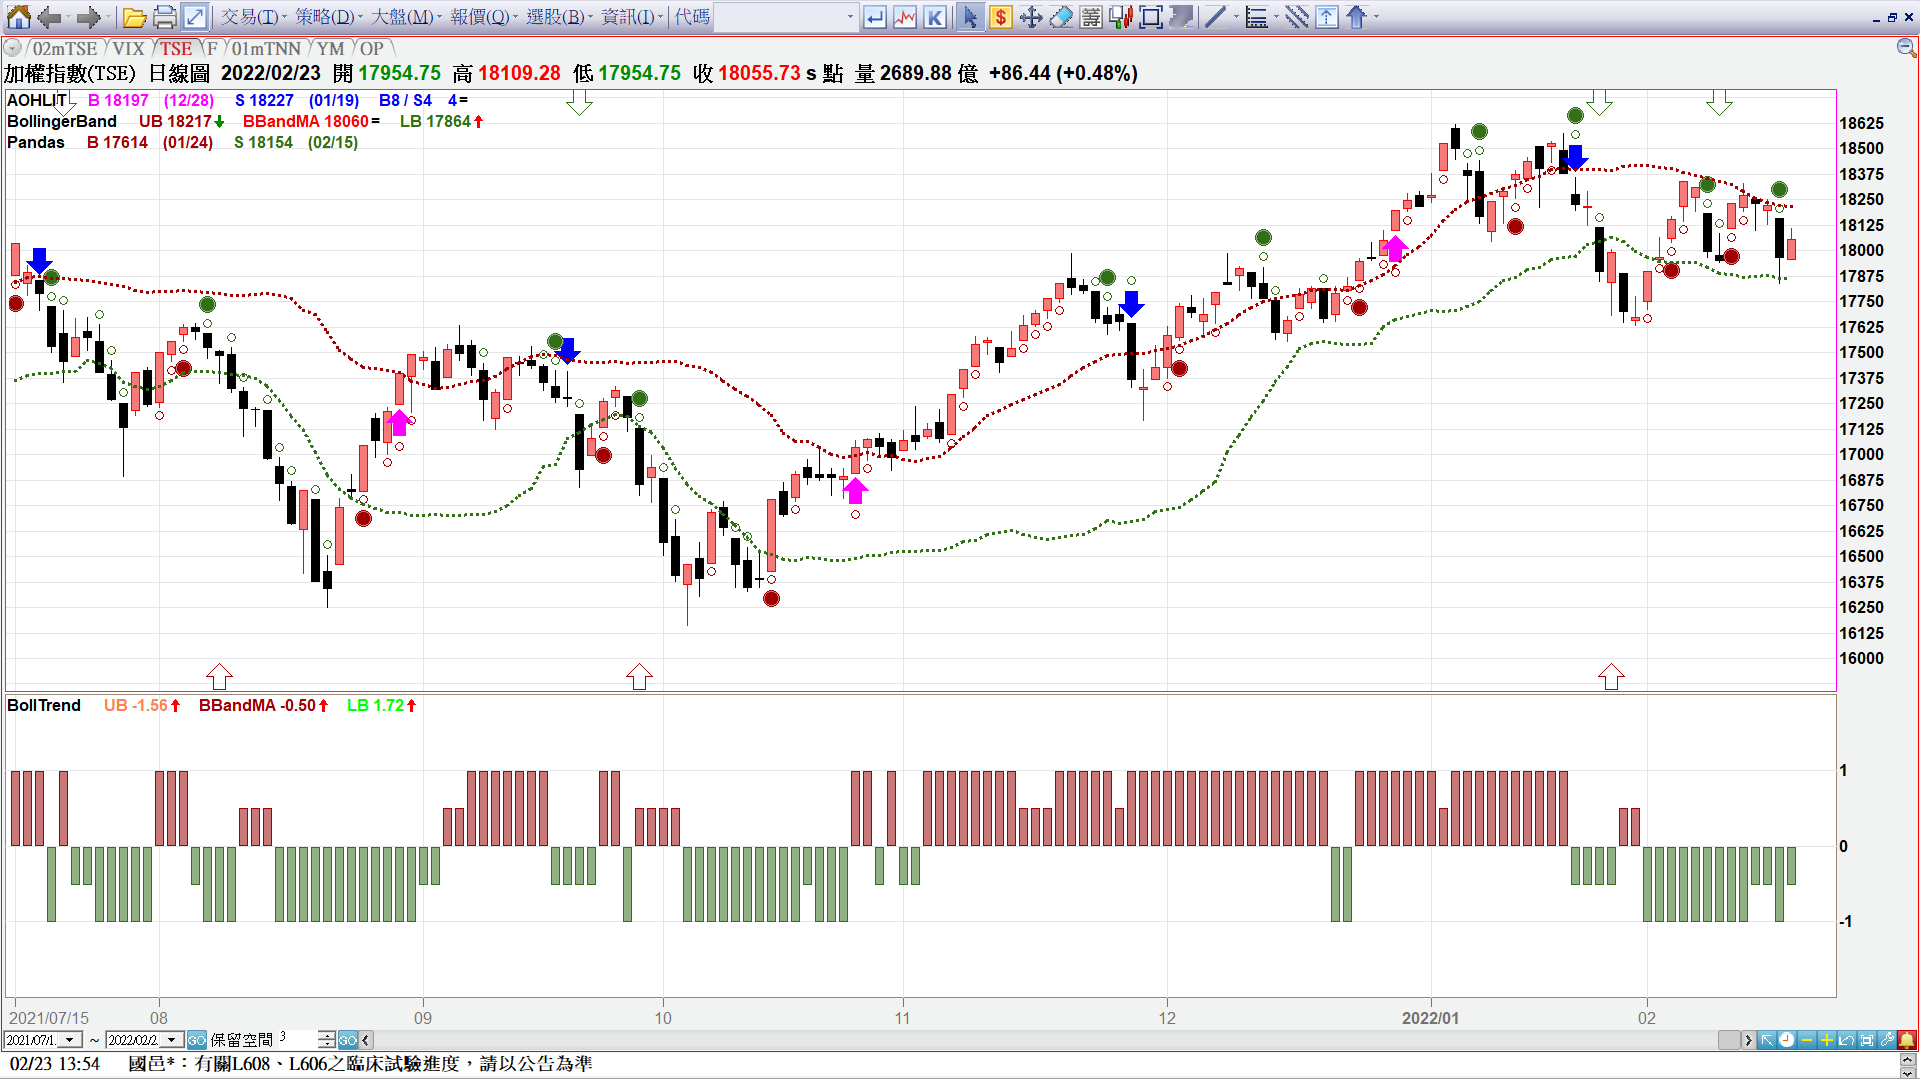This screenshot has width=1920, height=1080.
Task: Select the eraser tool icon
Action: tap(1061, 17)
